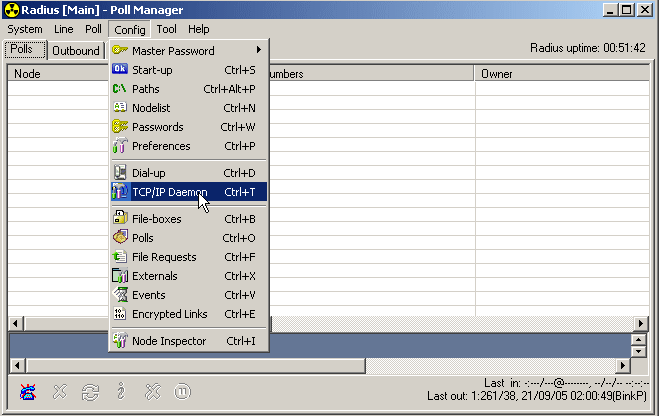
Task: Click the Polls menu entry icon
Action: tap(120, 237)
